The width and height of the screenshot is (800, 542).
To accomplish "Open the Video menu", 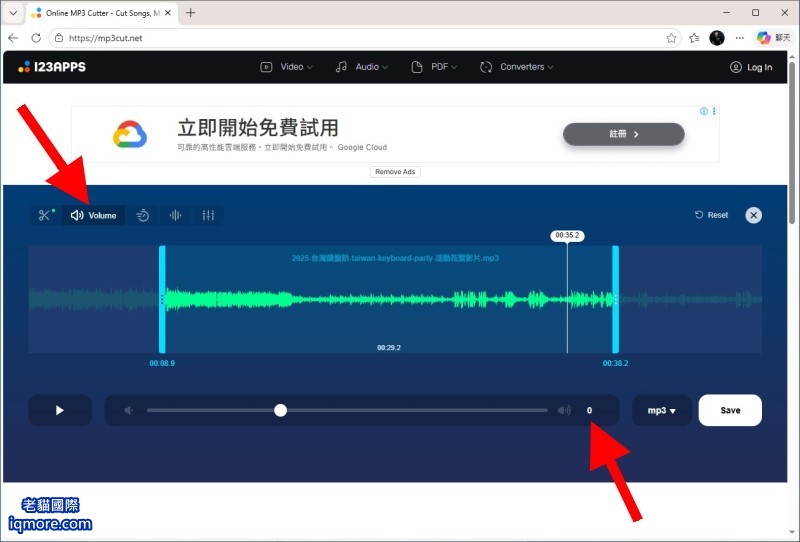I will [286, 67].
